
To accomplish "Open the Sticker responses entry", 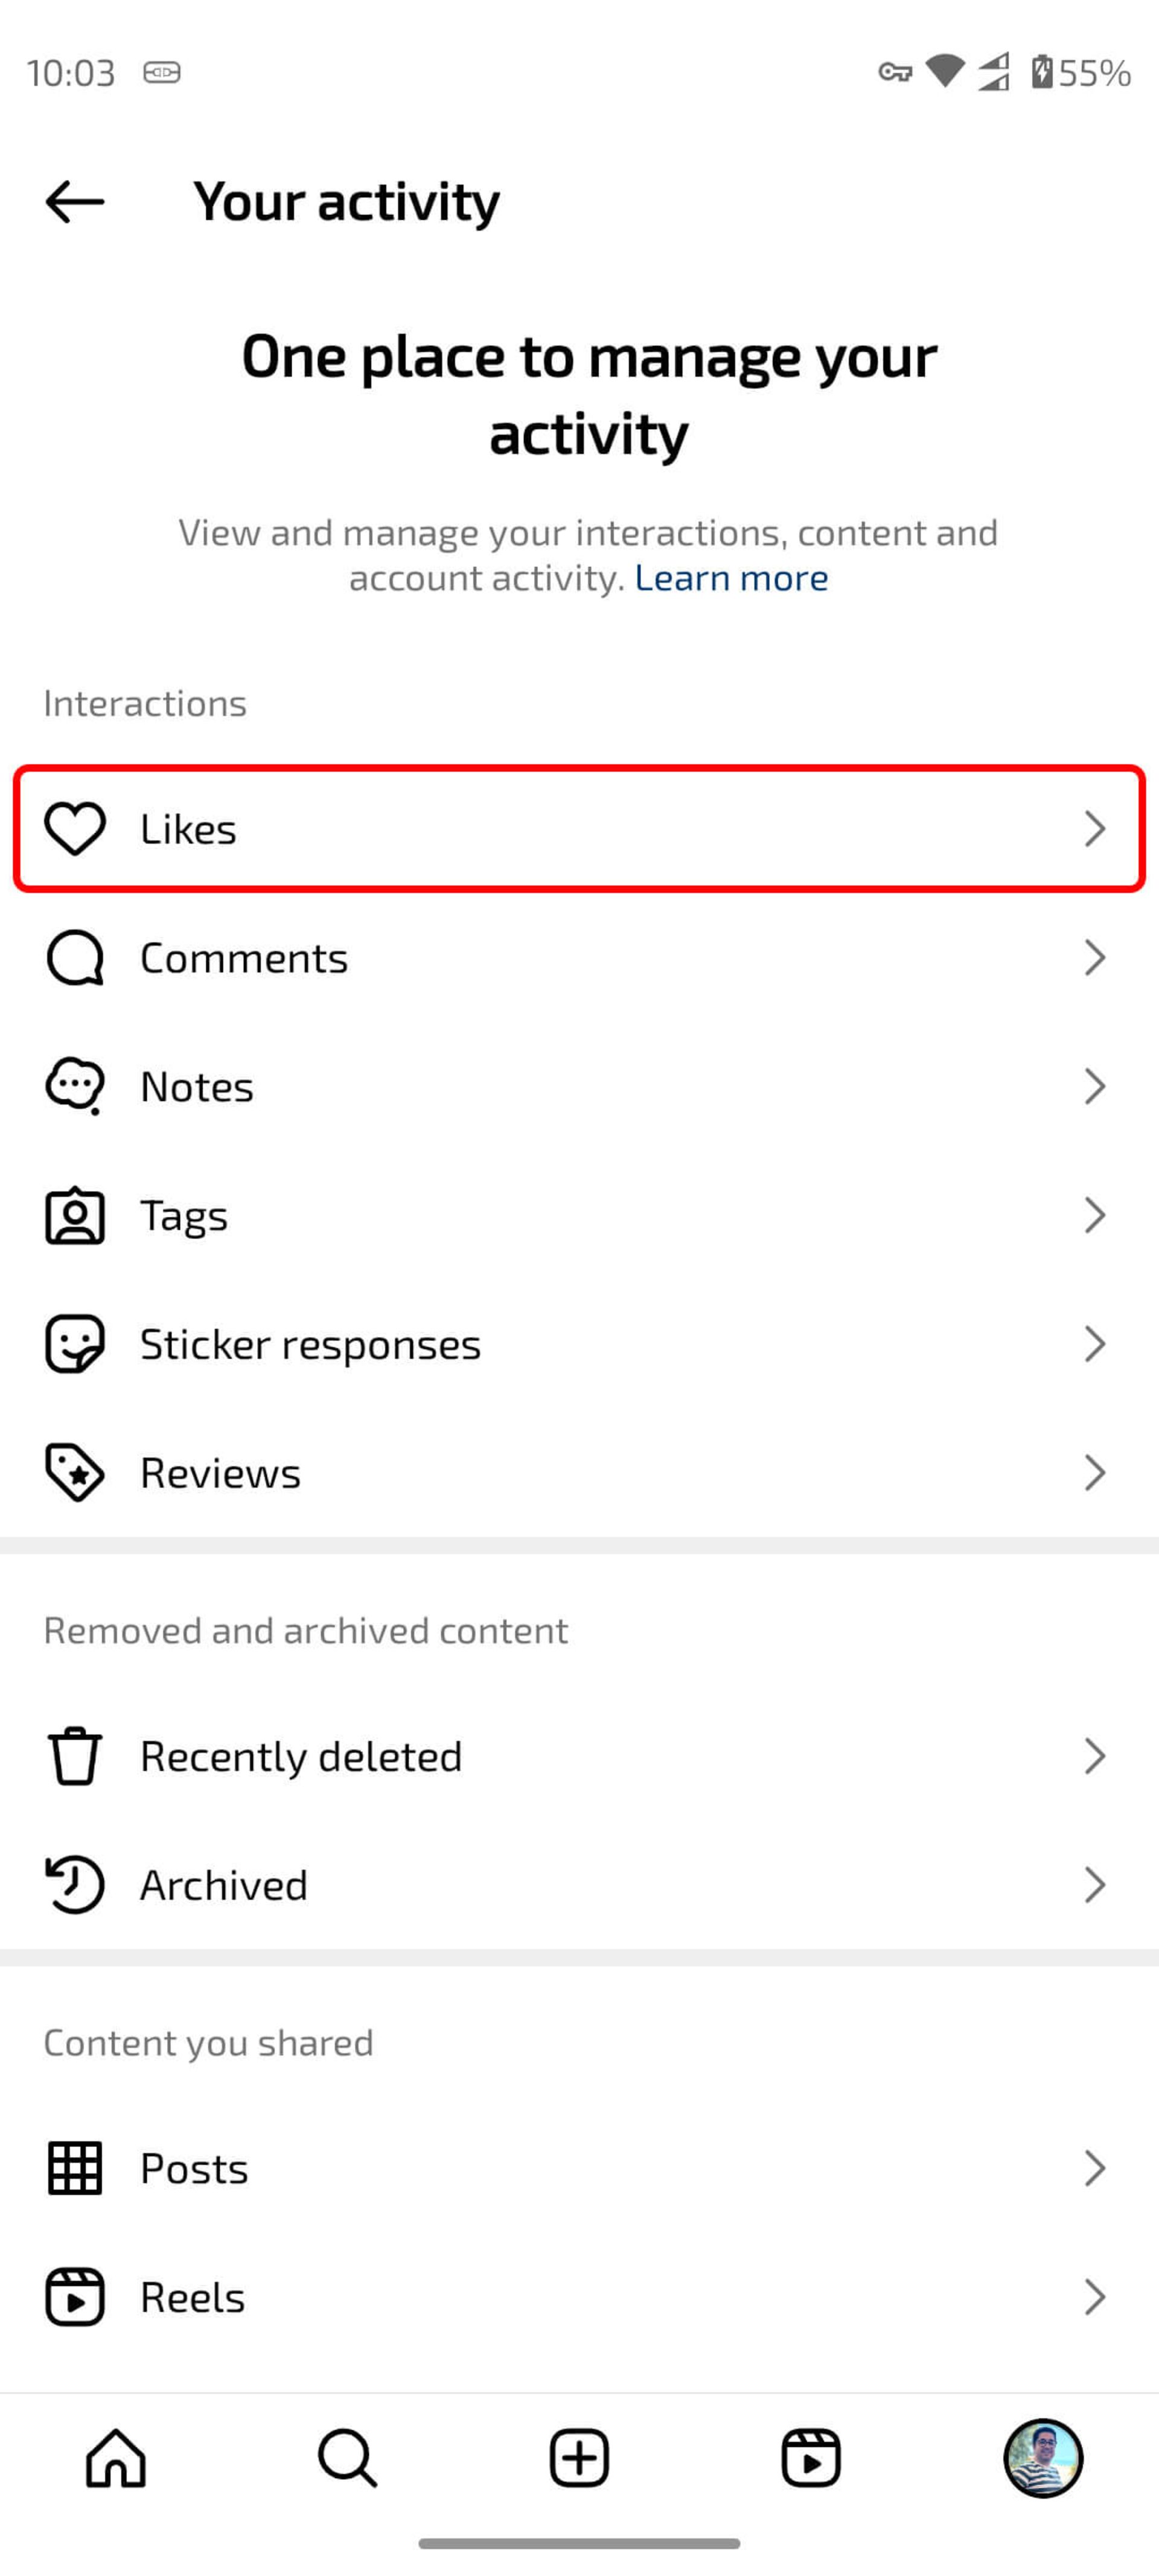I will tap(580, 1344).
